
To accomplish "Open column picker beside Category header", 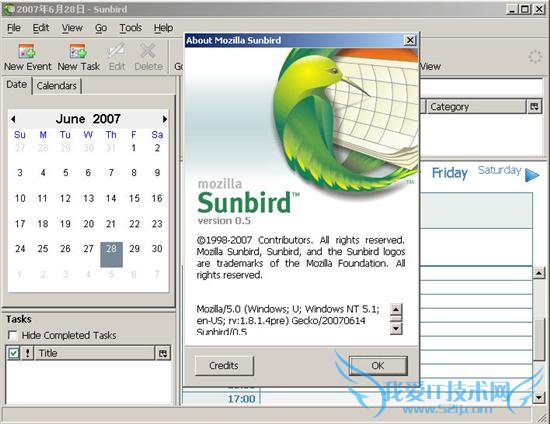I will 534,107.
